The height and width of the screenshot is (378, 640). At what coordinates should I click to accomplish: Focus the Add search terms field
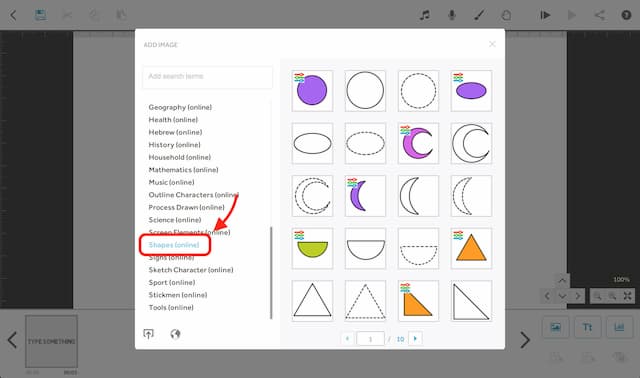(x=207, y=77)
